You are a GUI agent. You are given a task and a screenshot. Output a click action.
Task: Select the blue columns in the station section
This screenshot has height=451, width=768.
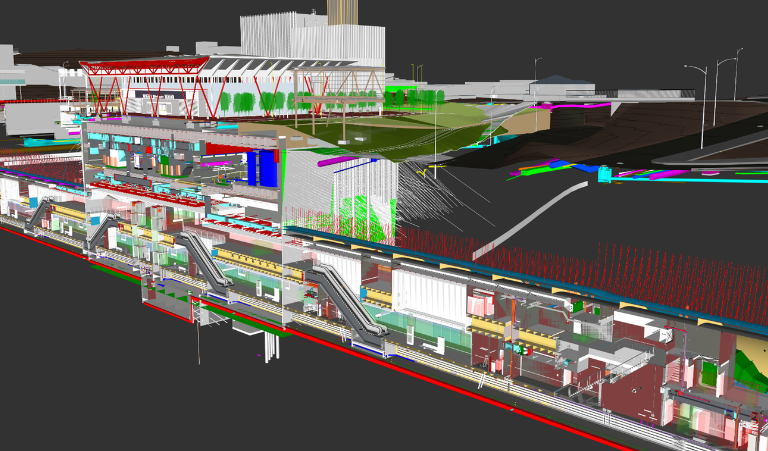[263, 168]
